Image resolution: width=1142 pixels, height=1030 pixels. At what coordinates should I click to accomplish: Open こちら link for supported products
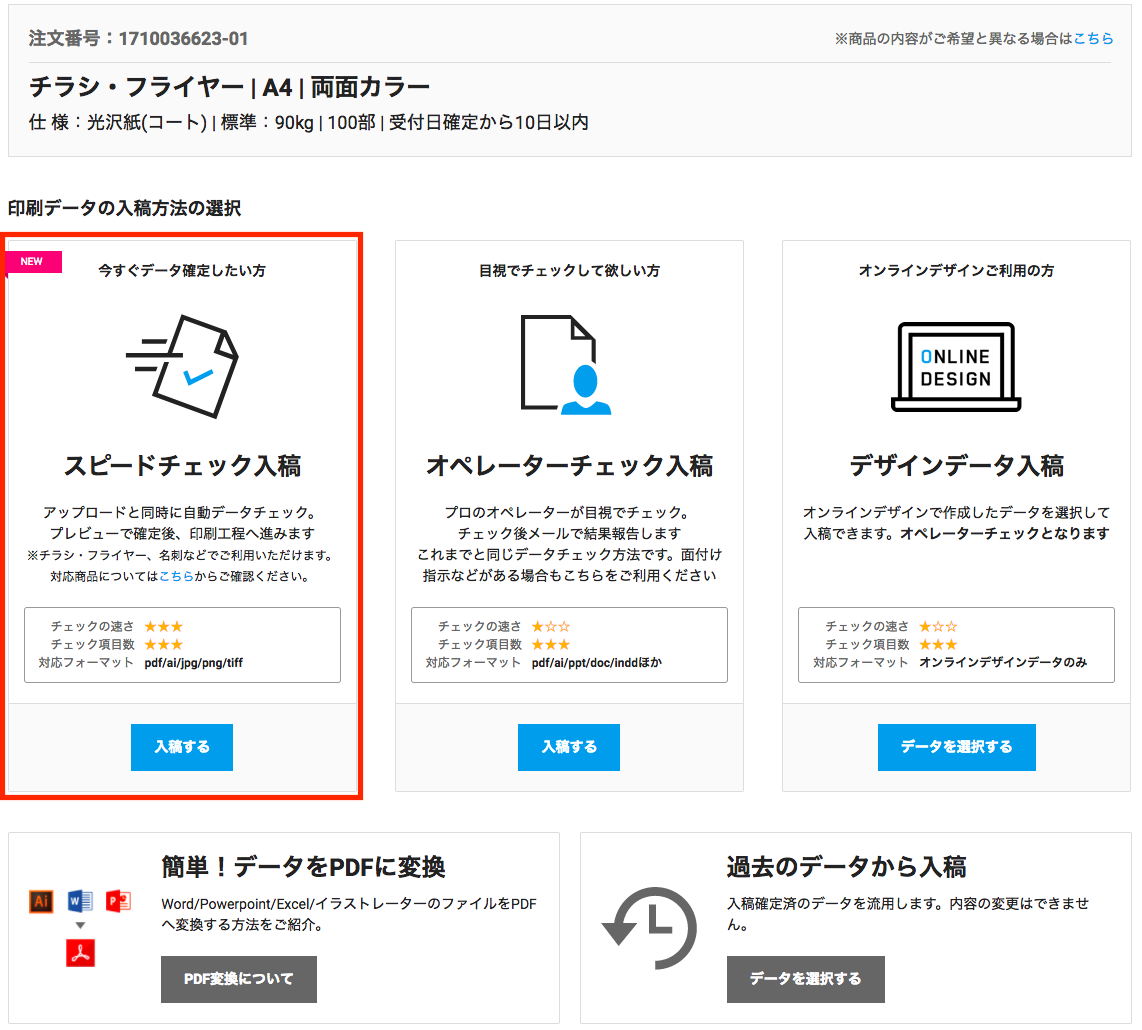coord(176,576)
